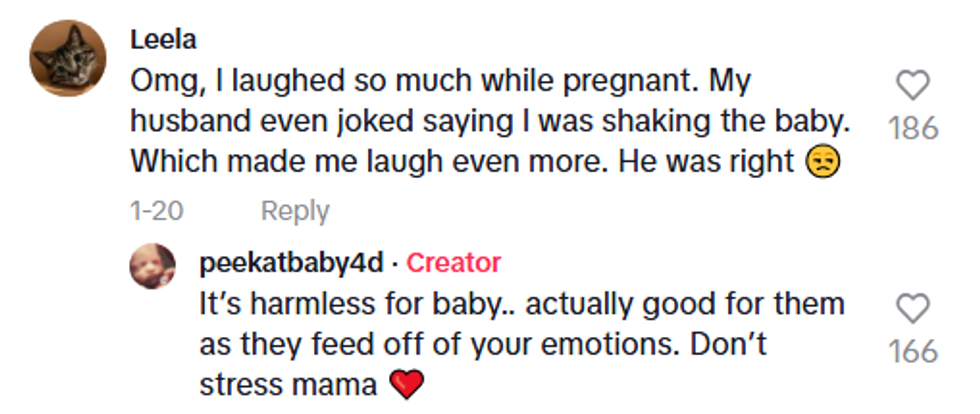Click the 166 like count on the reply
The image size is (980, 414).
pyautogui.click(x=912, y=351)
